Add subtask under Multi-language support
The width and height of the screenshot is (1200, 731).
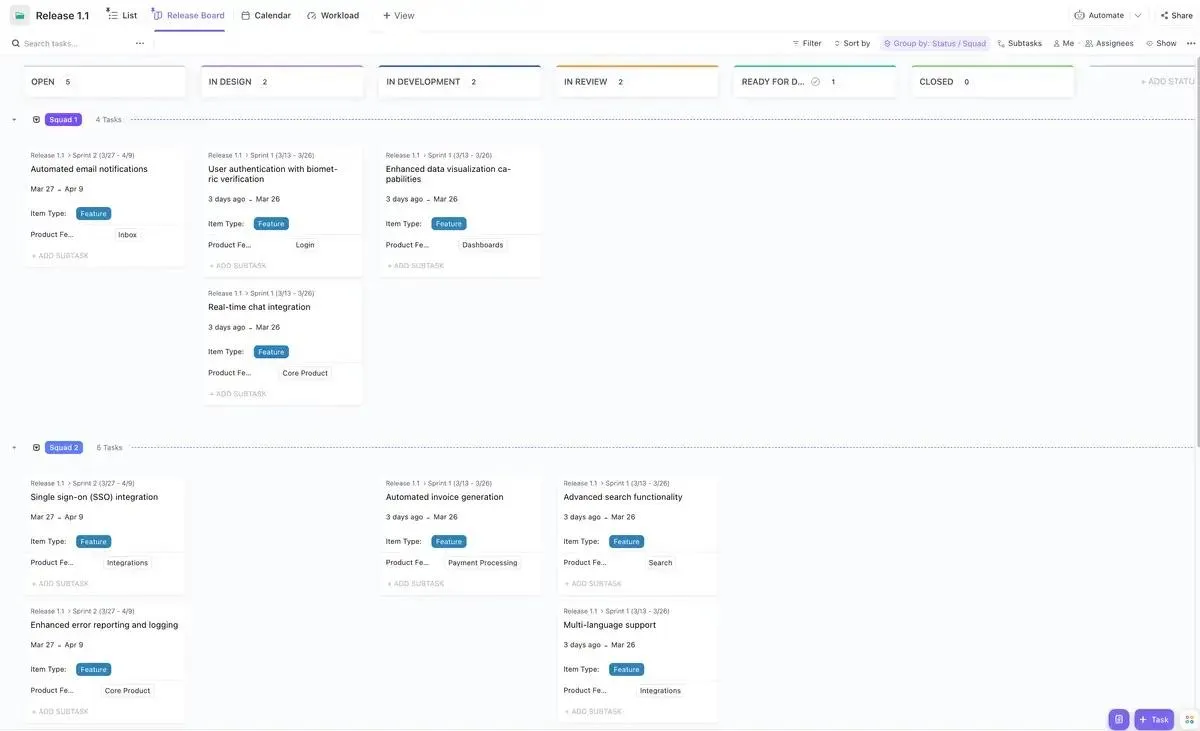click(593, 712)
